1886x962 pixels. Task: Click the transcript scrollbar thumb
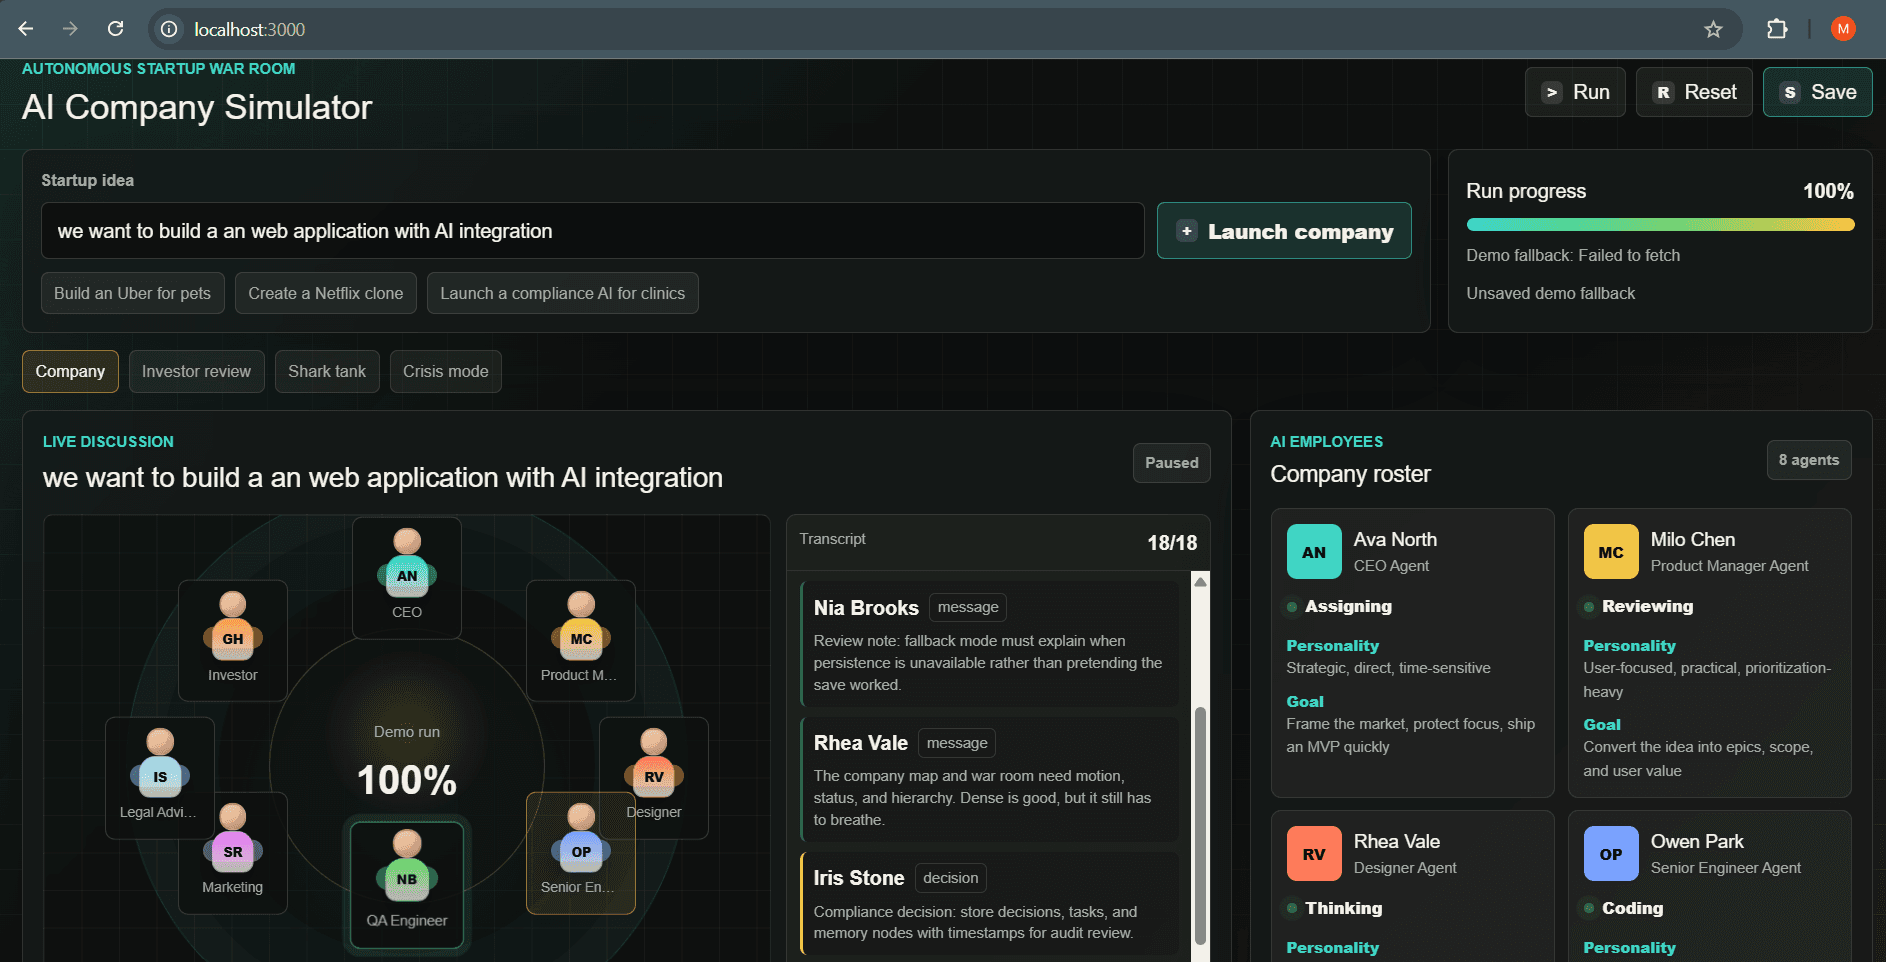[x=1200, y=825]
